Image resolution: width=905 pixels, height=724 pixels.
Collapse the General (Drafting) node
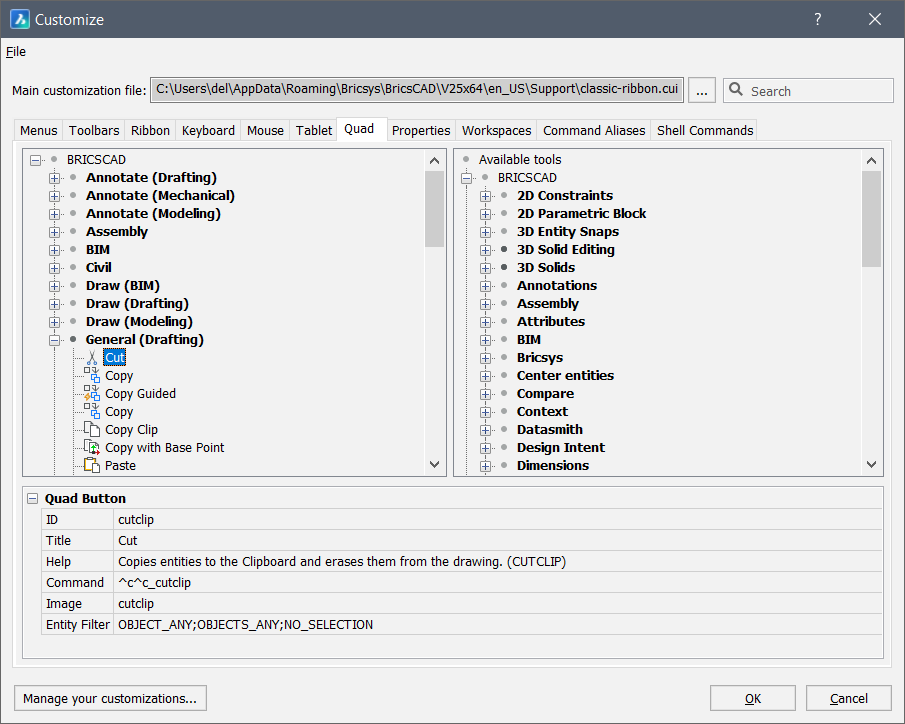tap(56, 340)
